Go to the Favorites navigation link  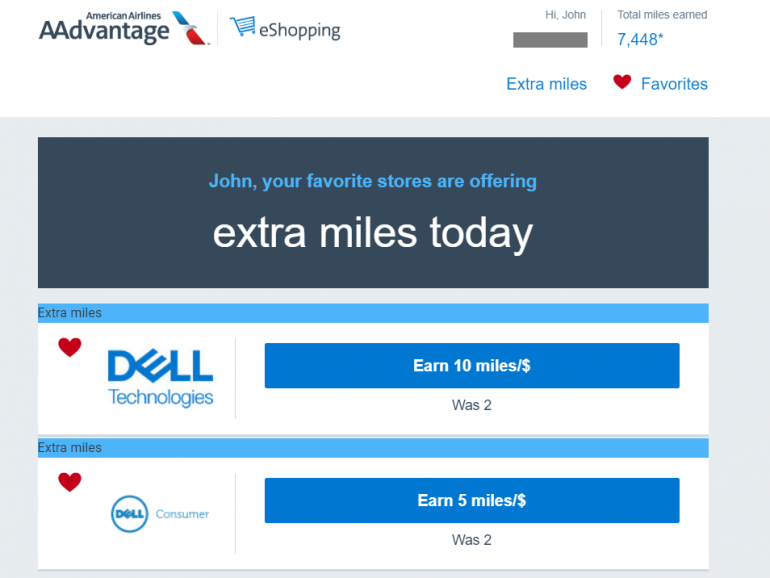[x=674, y=84]
